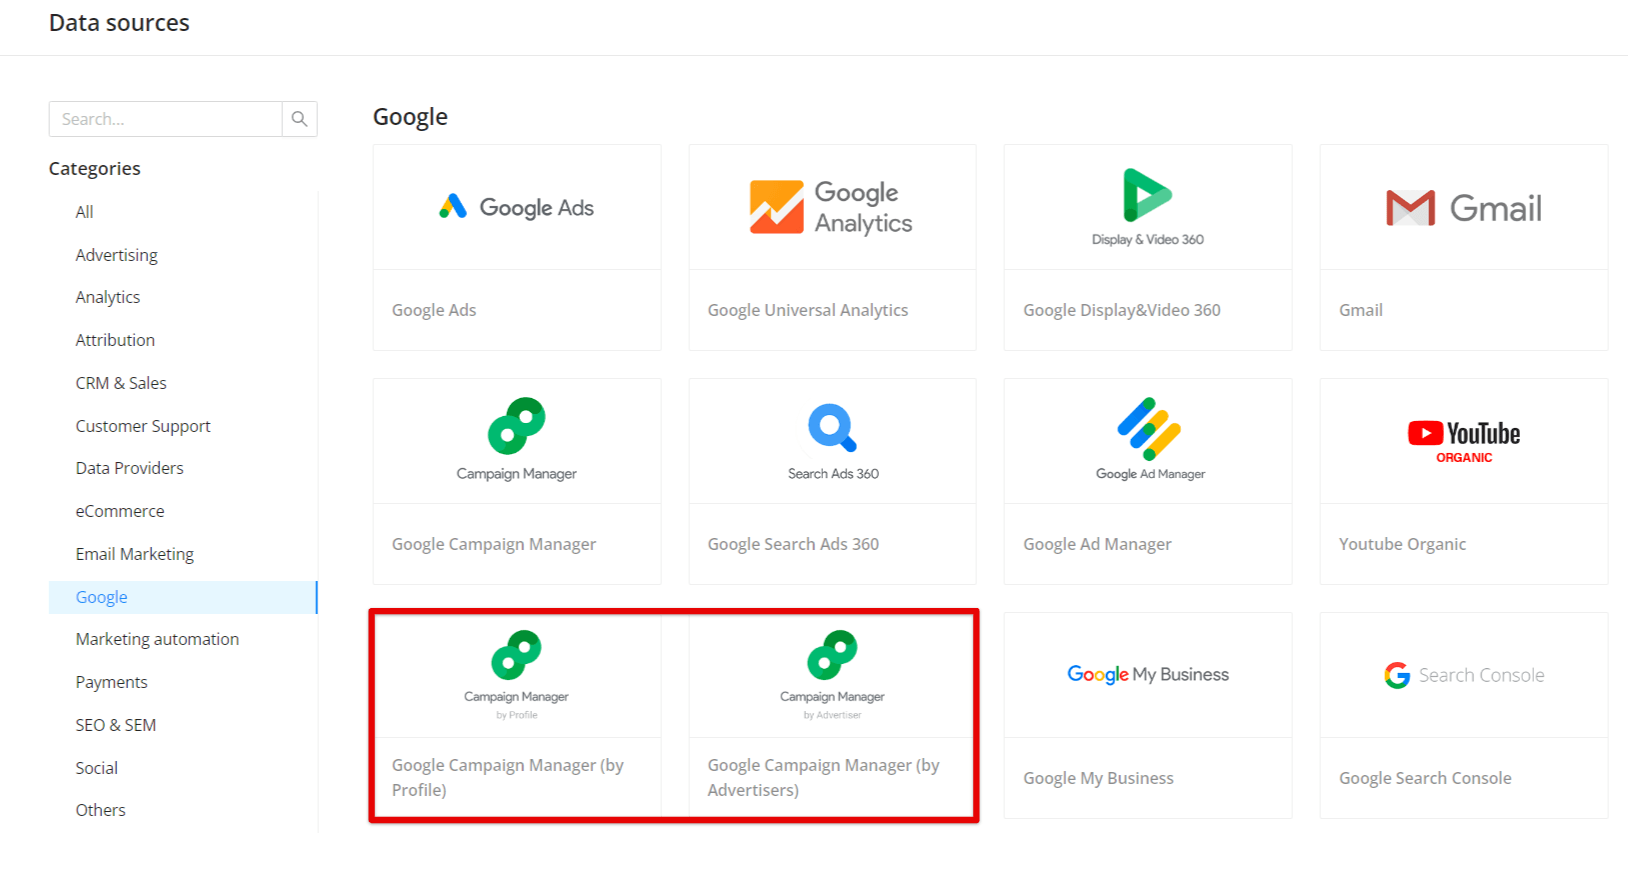The height and width of the screenshot is (896, 1628).
Task: Open the Gmail card label
Action: pyautogui.click(x=1361, y=310)
